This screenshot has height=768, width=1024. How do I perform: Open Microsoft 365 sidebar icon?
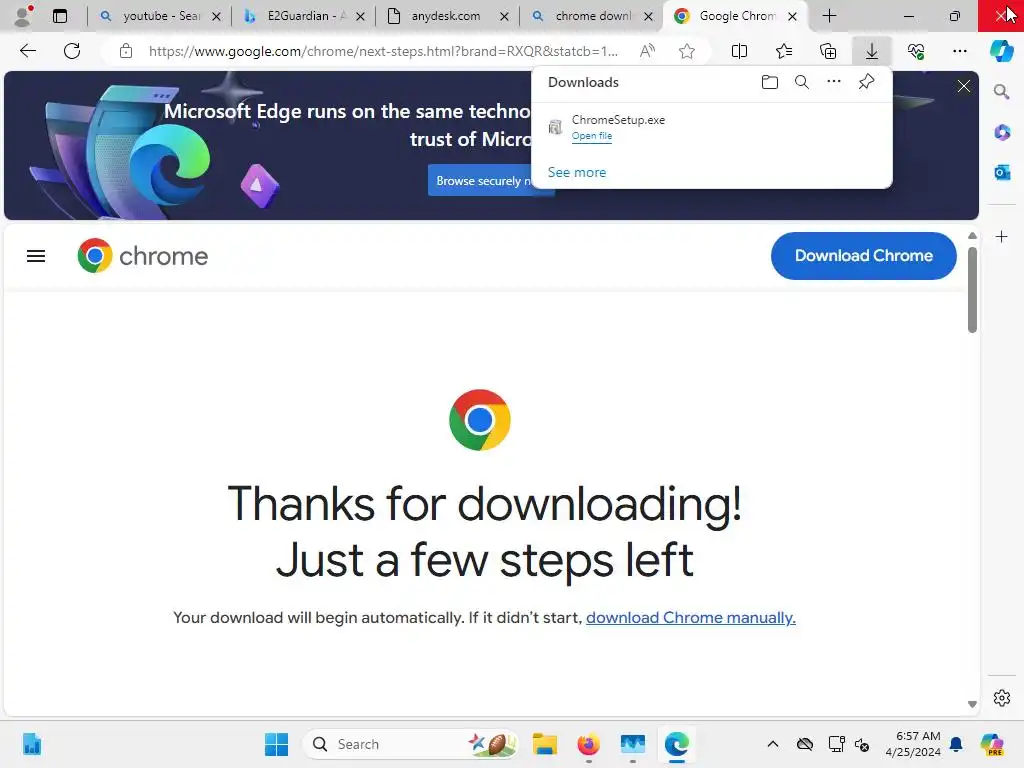coord(1001,132)
